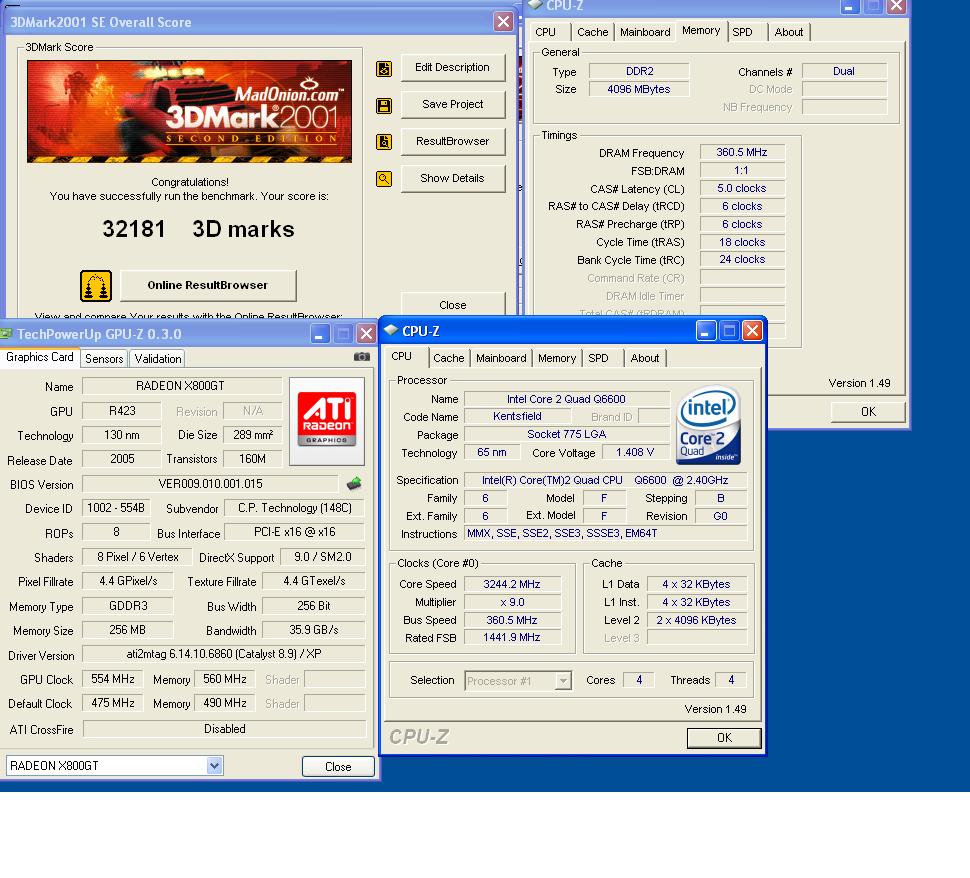Minimize the GPU-Z window
This screenshot has width=970, height=878.
click(x=319, y=334)
